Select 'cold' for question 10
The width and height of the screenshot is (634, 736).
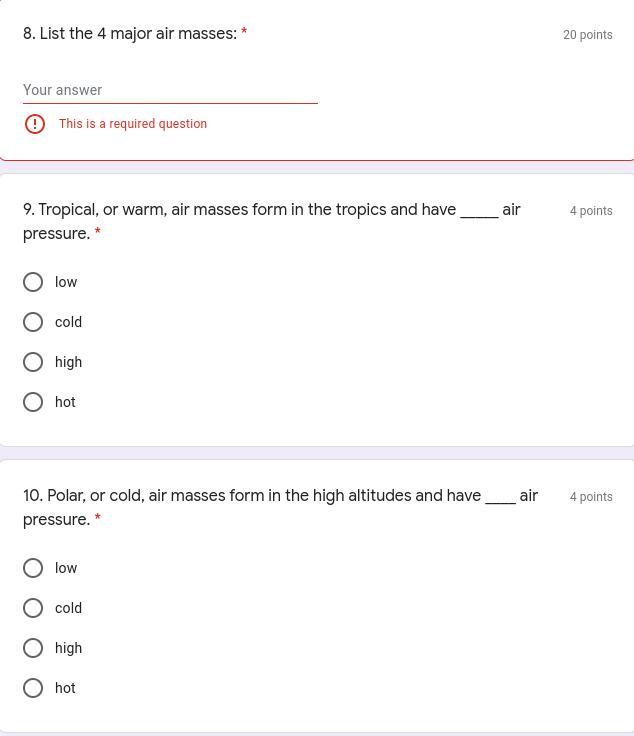[x=33, y=608]
